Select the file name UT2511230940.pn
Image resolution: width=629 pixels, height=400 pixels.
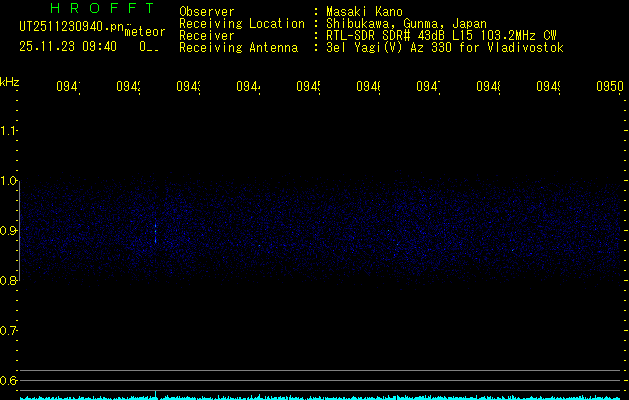(72, 27)
